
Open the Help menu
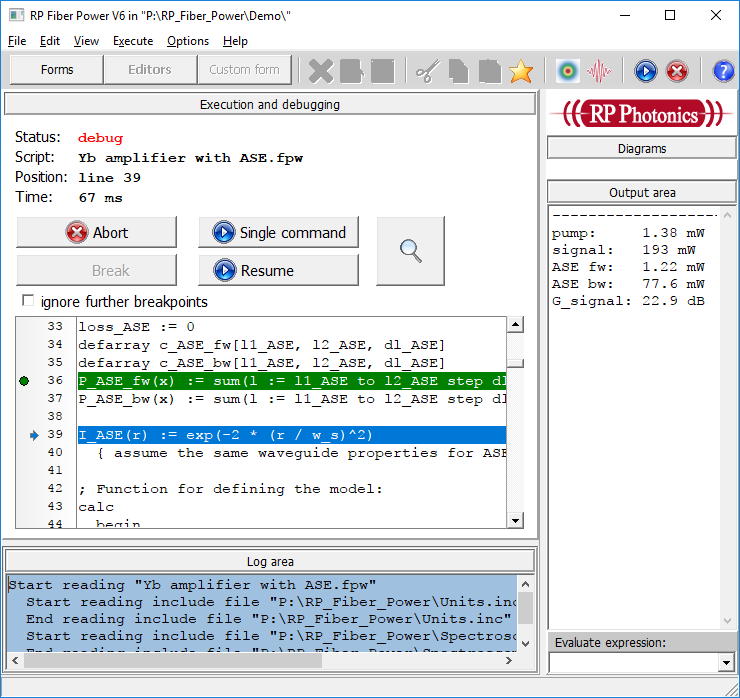pyautogui.click(x=235, y=41)
